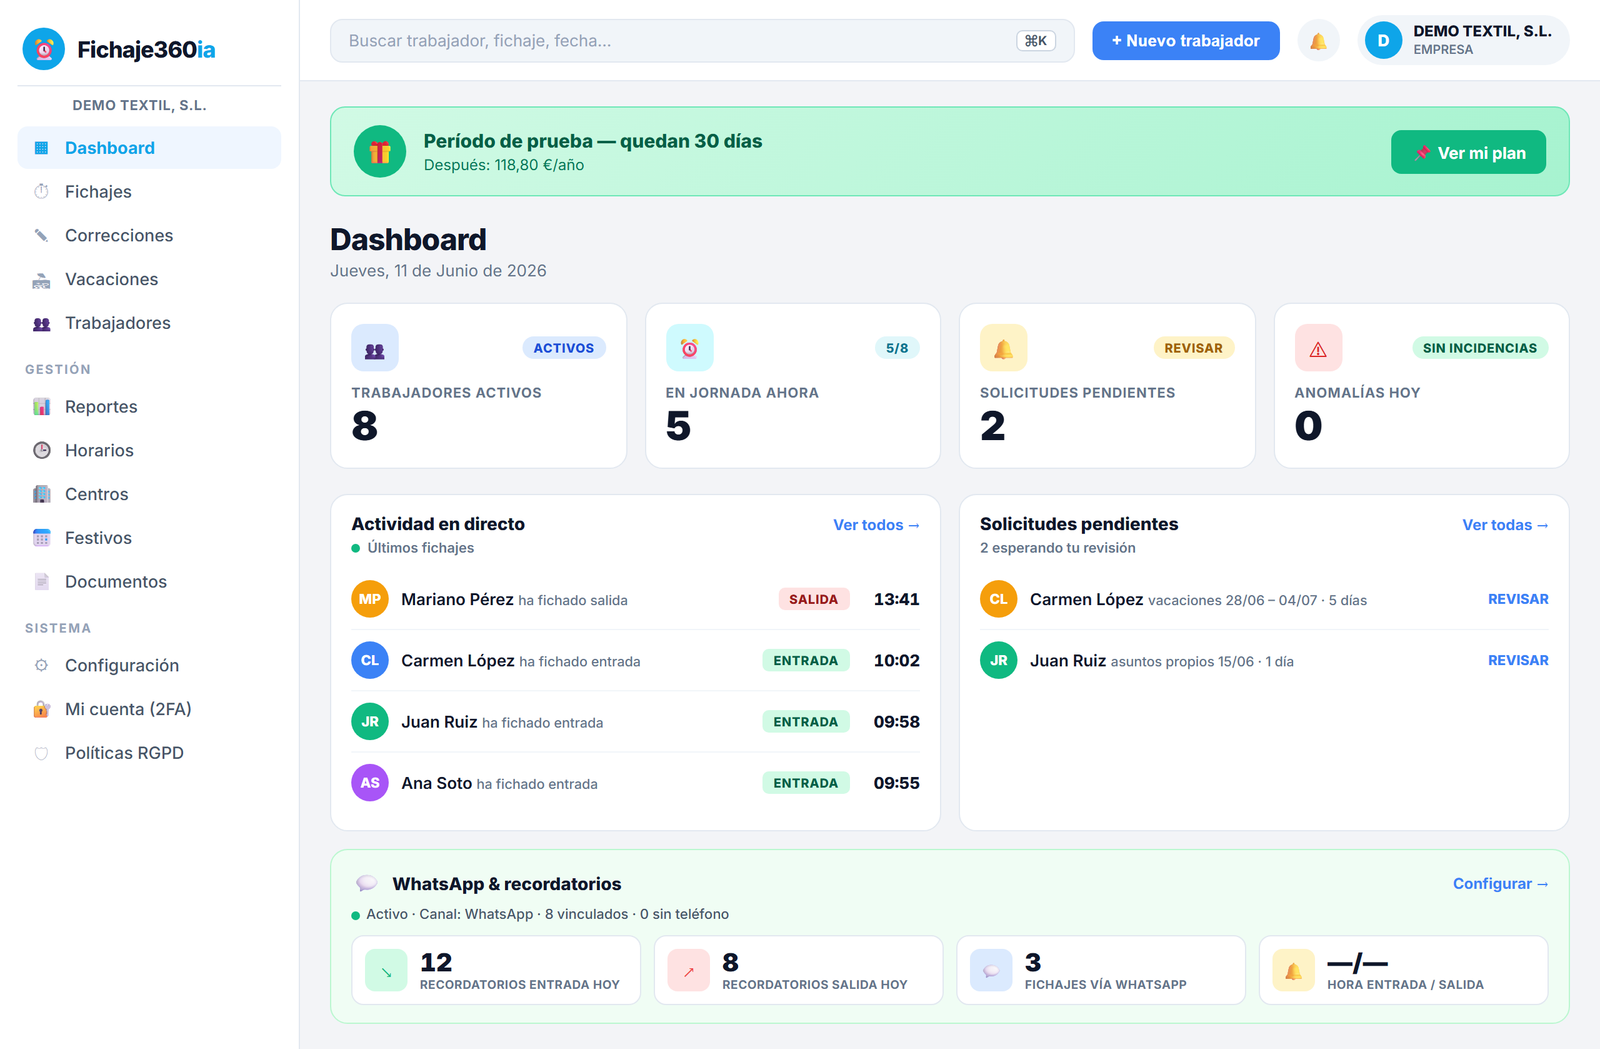Click REVISAR for Juan Ruiz request
This screenshot has width=1600, height=1049.
(x=1518, y=660)
